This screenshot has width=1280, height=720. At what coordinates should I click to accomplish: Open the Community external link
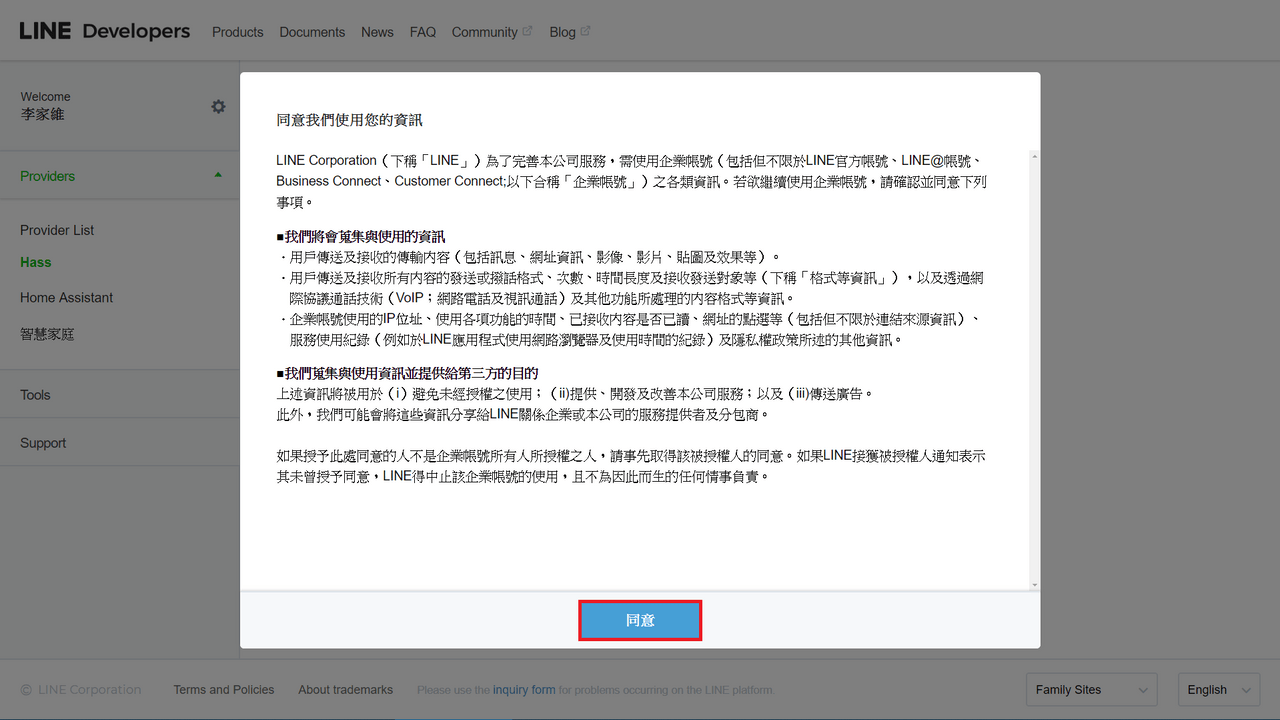coord(492,32)
